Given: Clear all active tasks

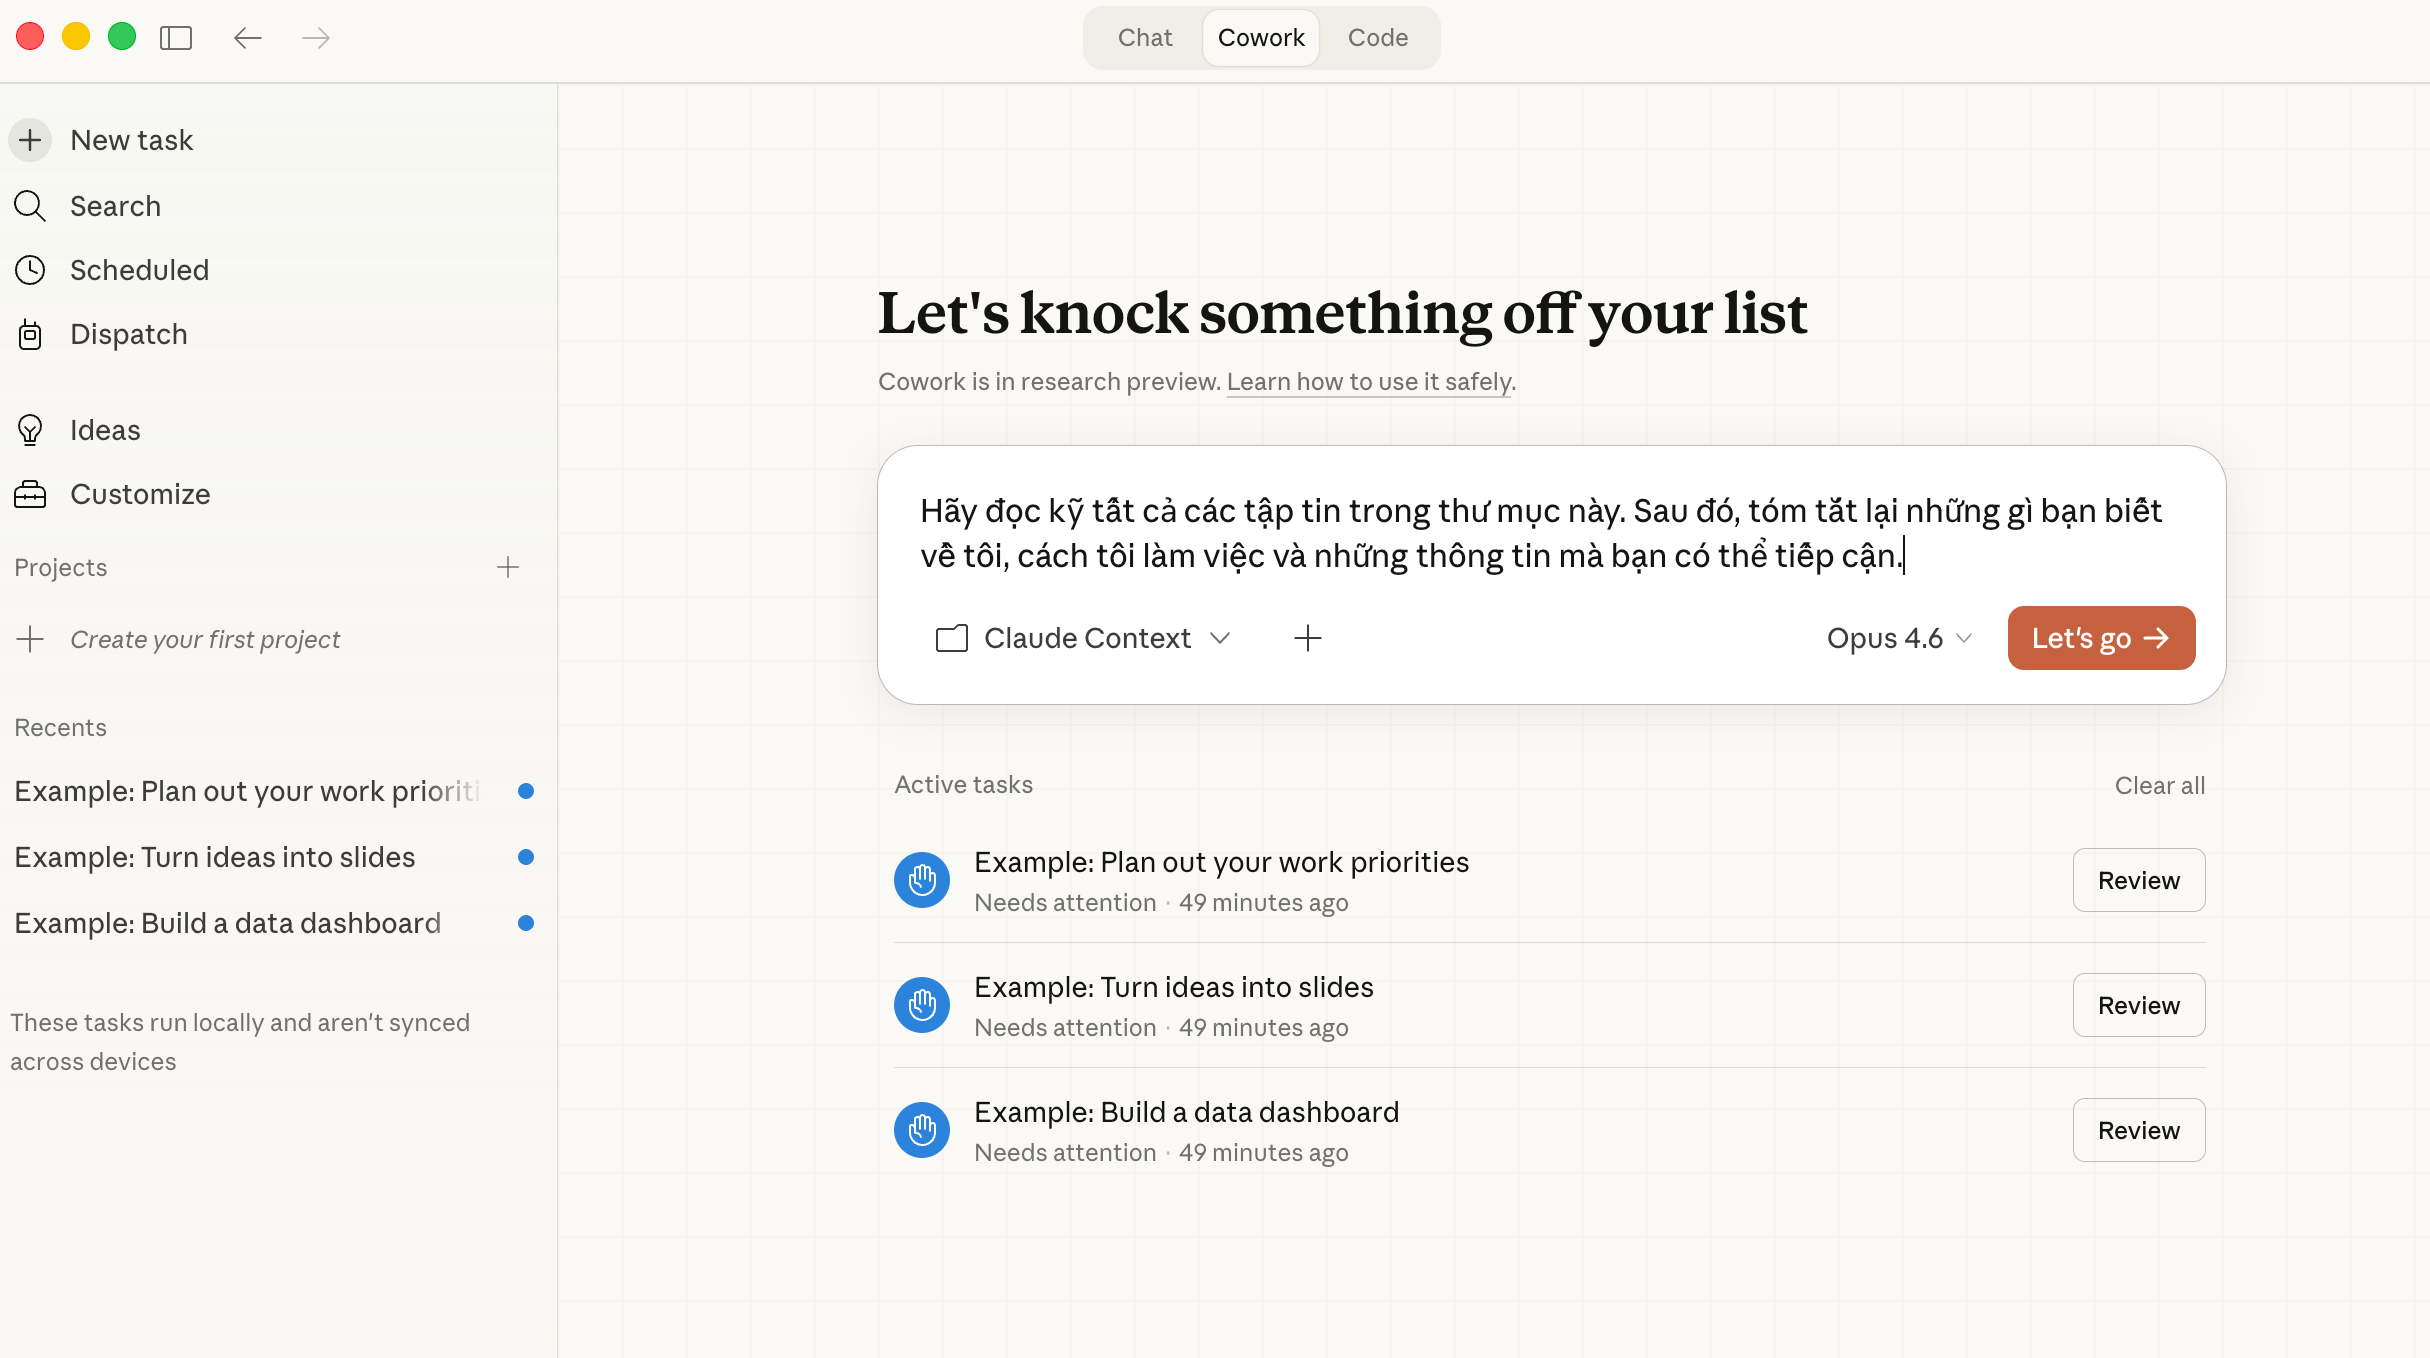Looking at the screenshot, I should (x=2159, y=785).
